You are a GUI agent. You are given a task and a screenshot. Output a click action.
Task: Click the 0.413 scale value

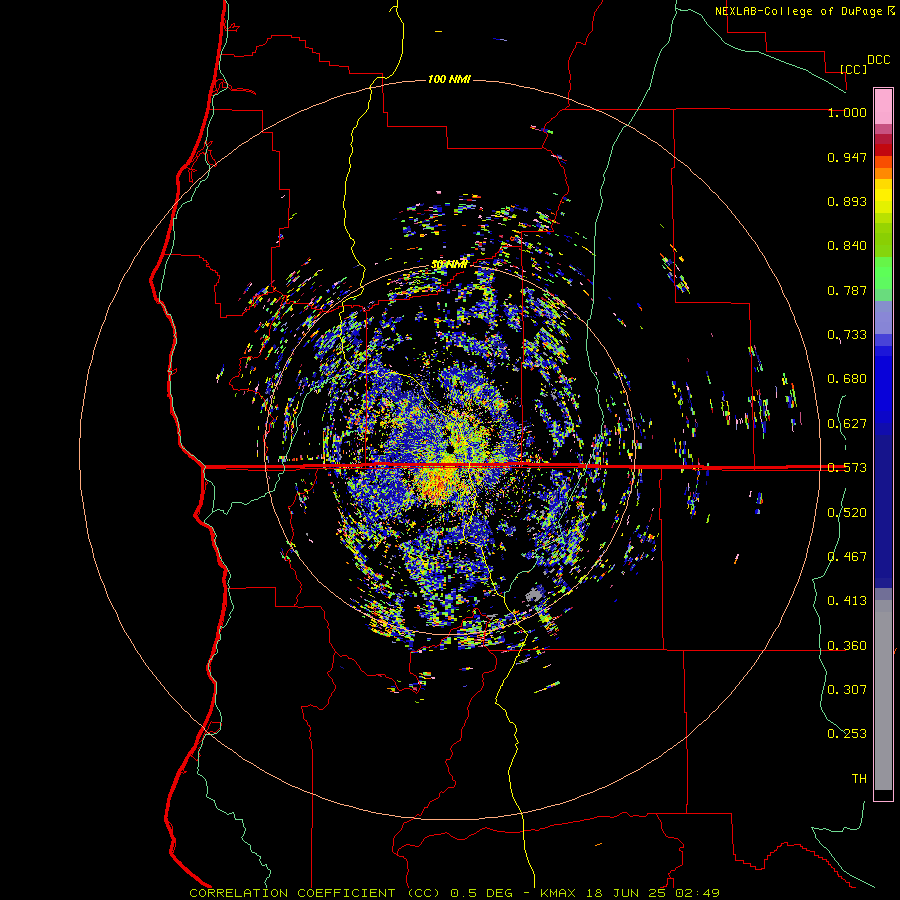(847, 601)
